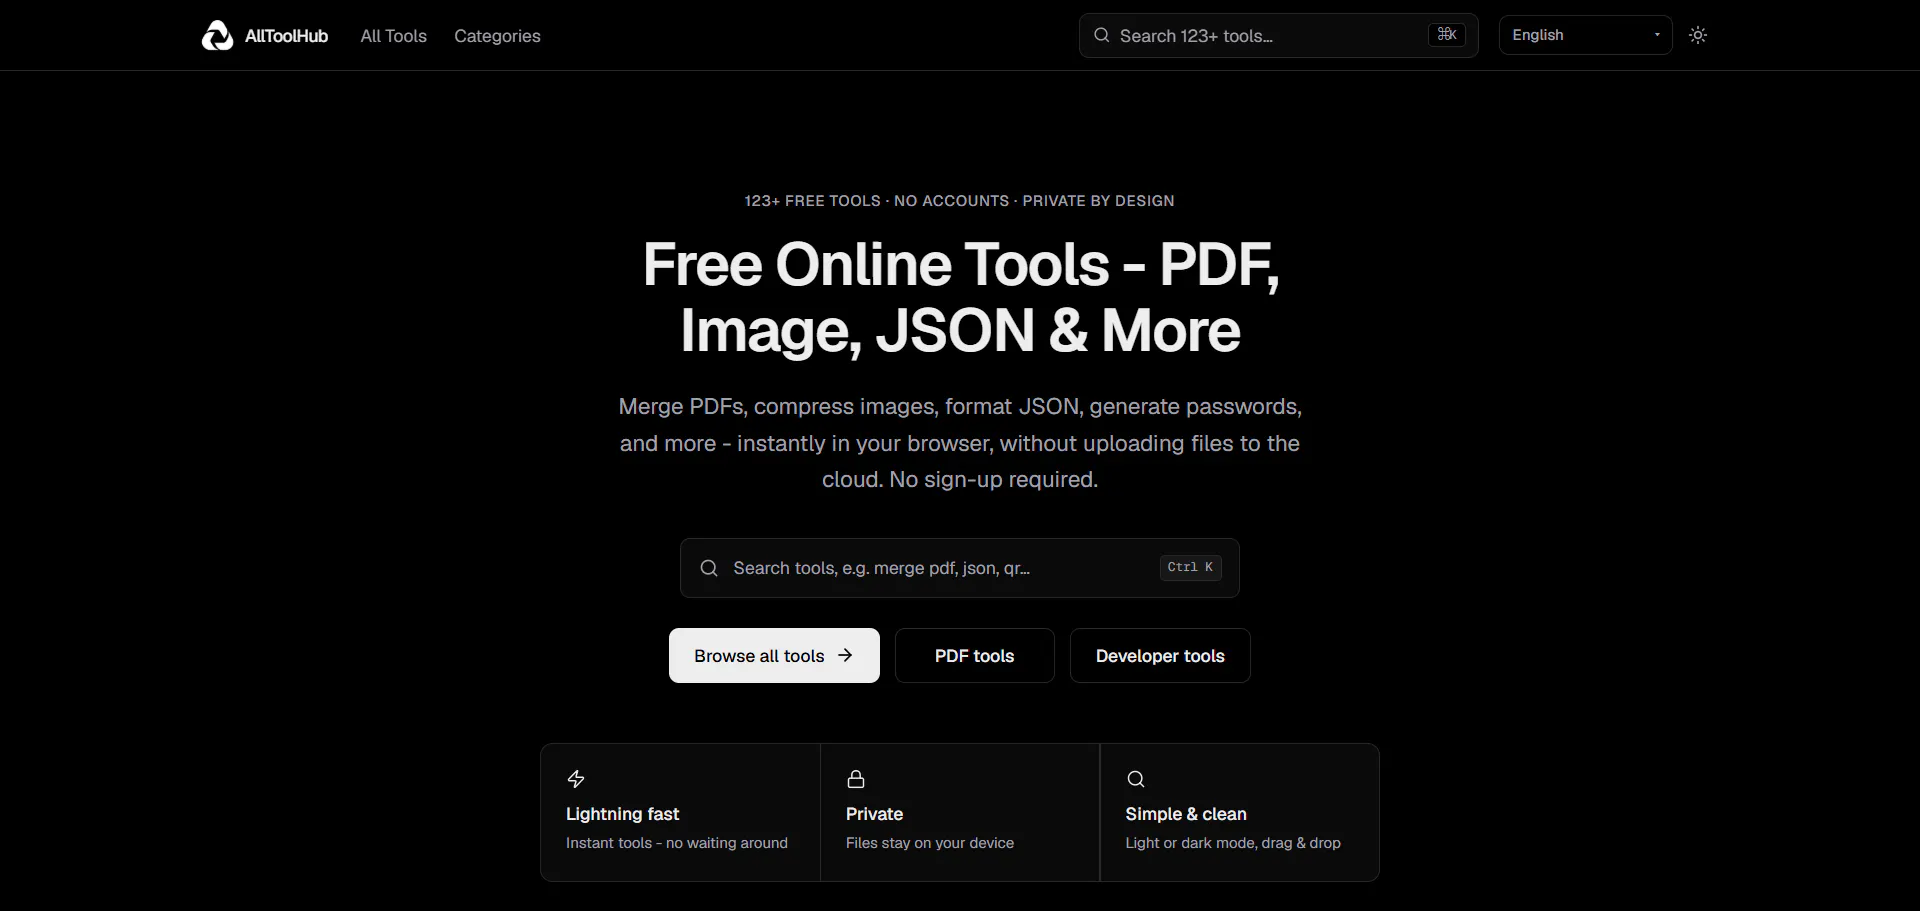This screenshot has width=1920, height=911.
Task: Click the Browse all tools button
Action: coord(774,656)
